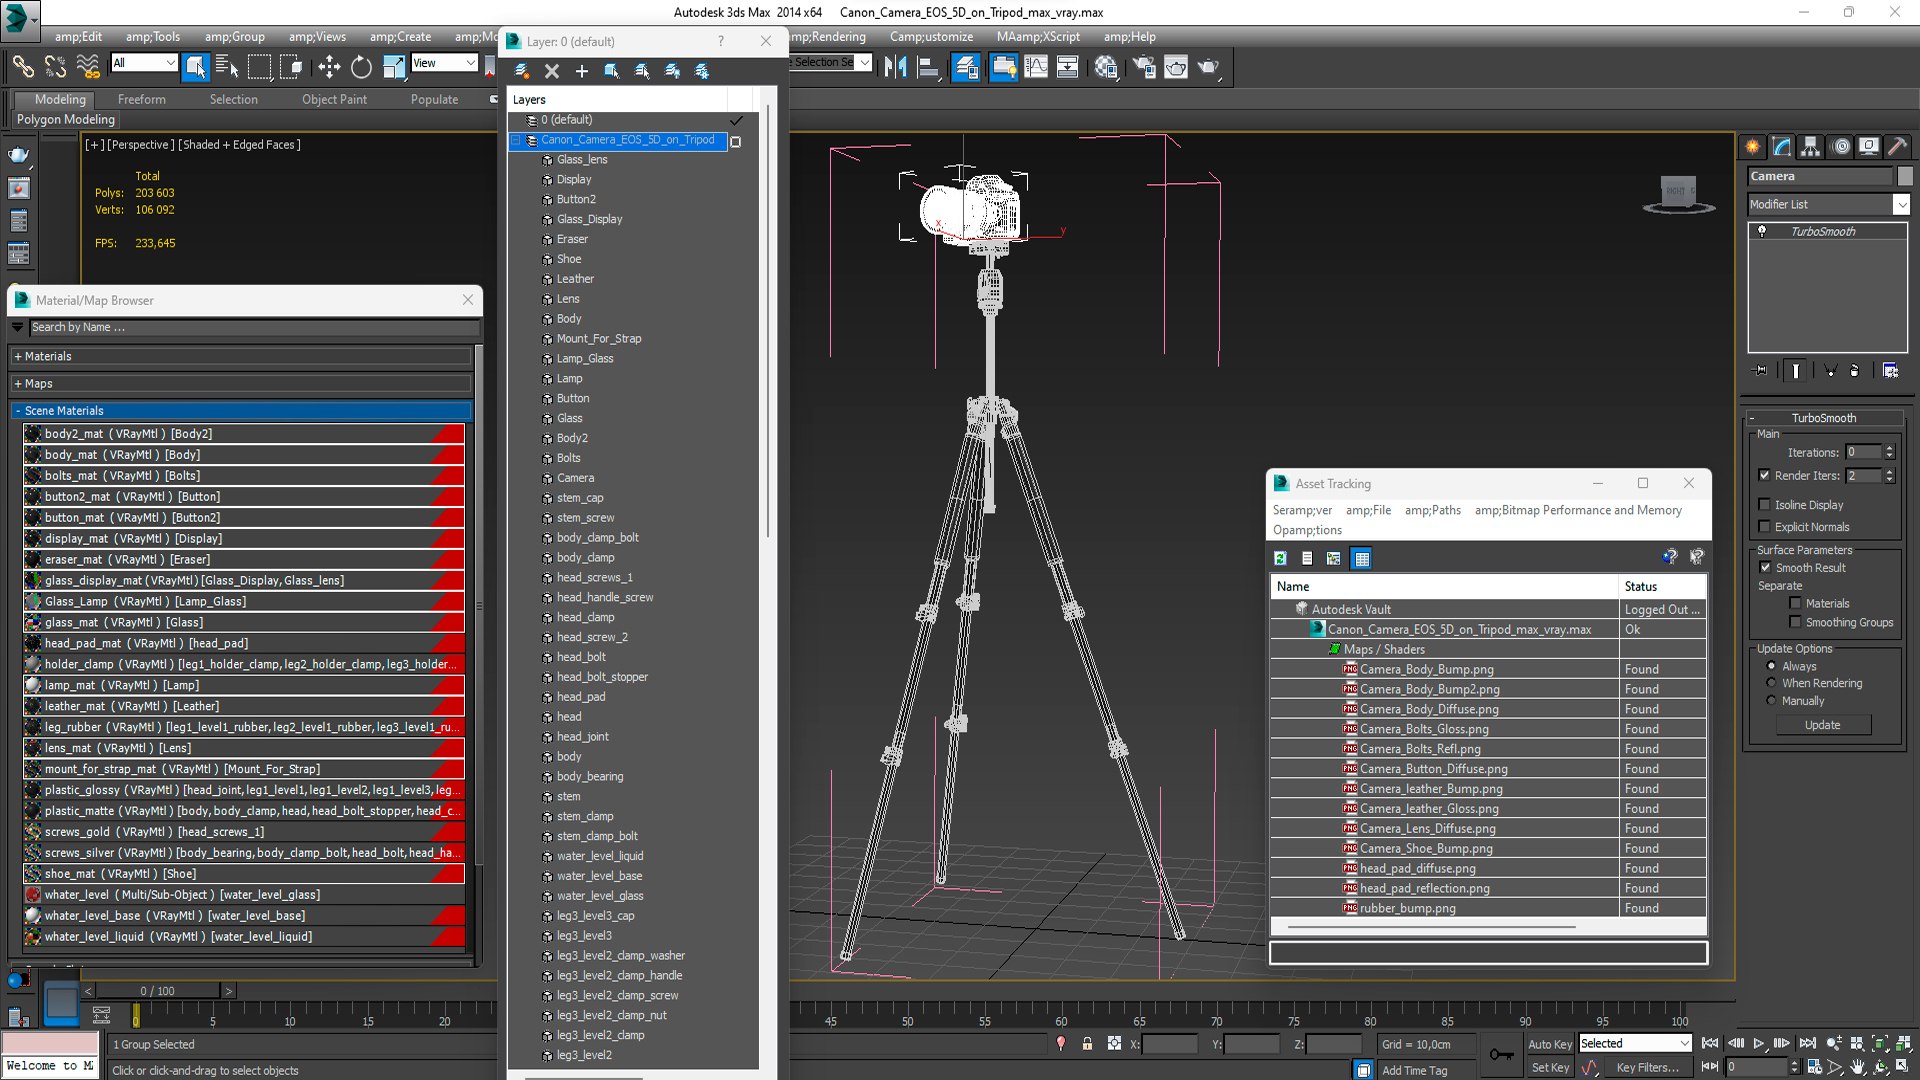Select the Manually update option
This screenshot has width=1920, height=1080.
(1772, 701)
